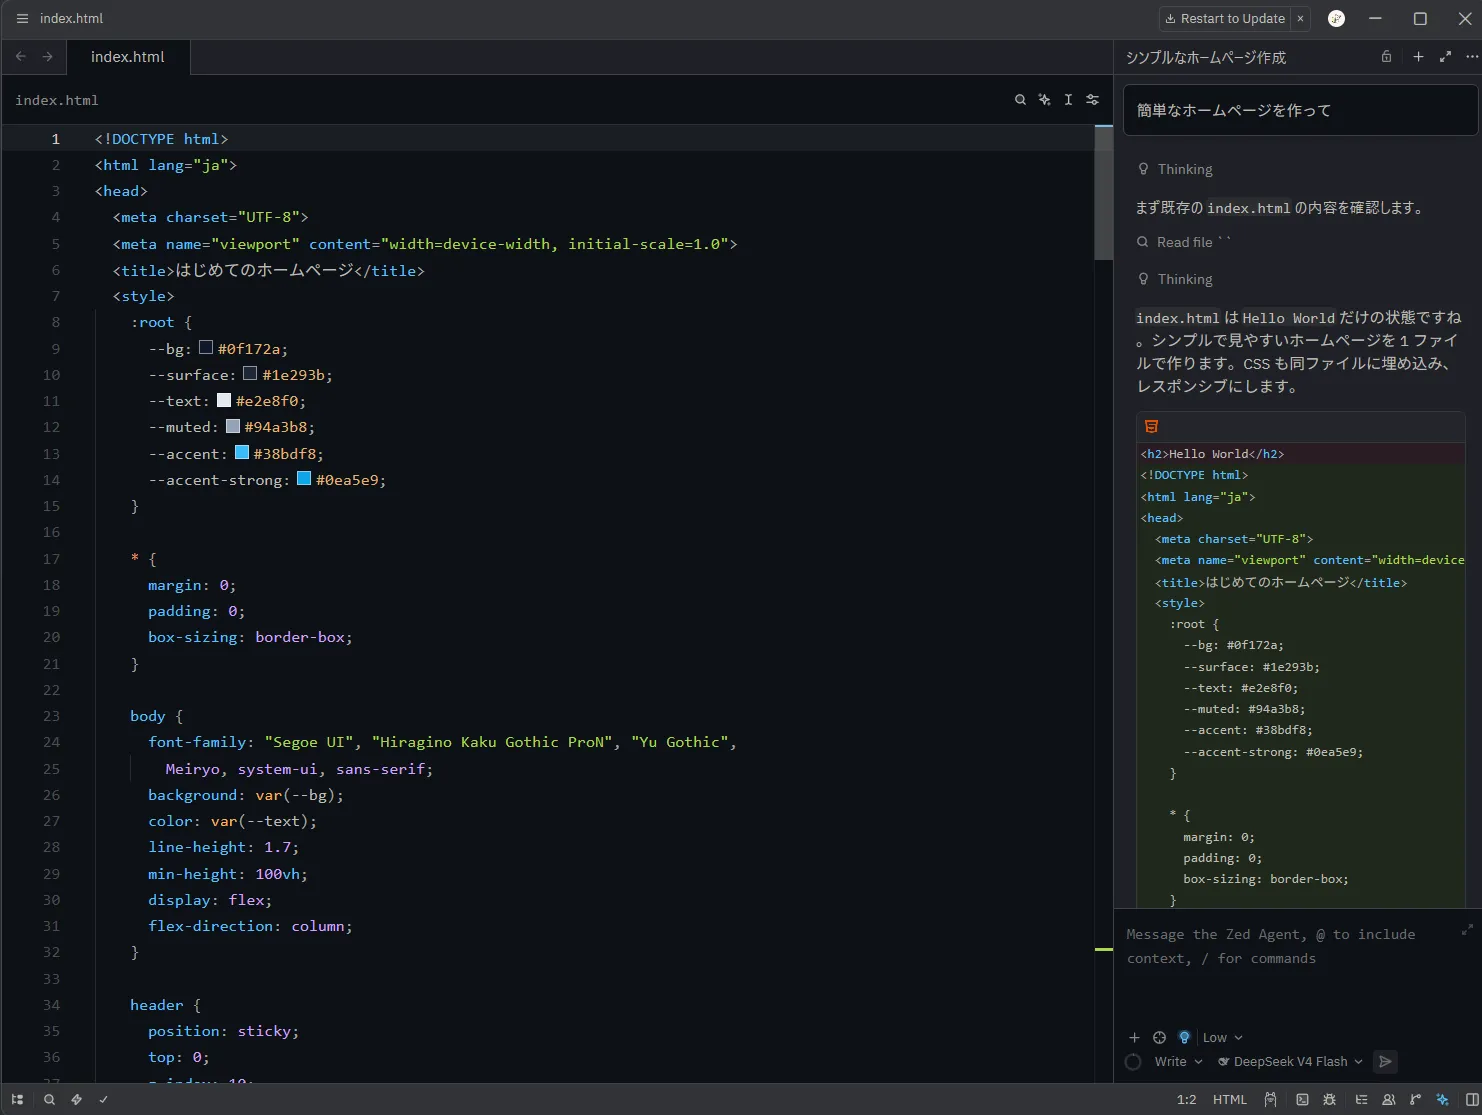Image resolution: width=1482 pixels, height=1115 pixels.
Task: Click the editor vertical scrollbar thumb
Action: (1104, 192)
